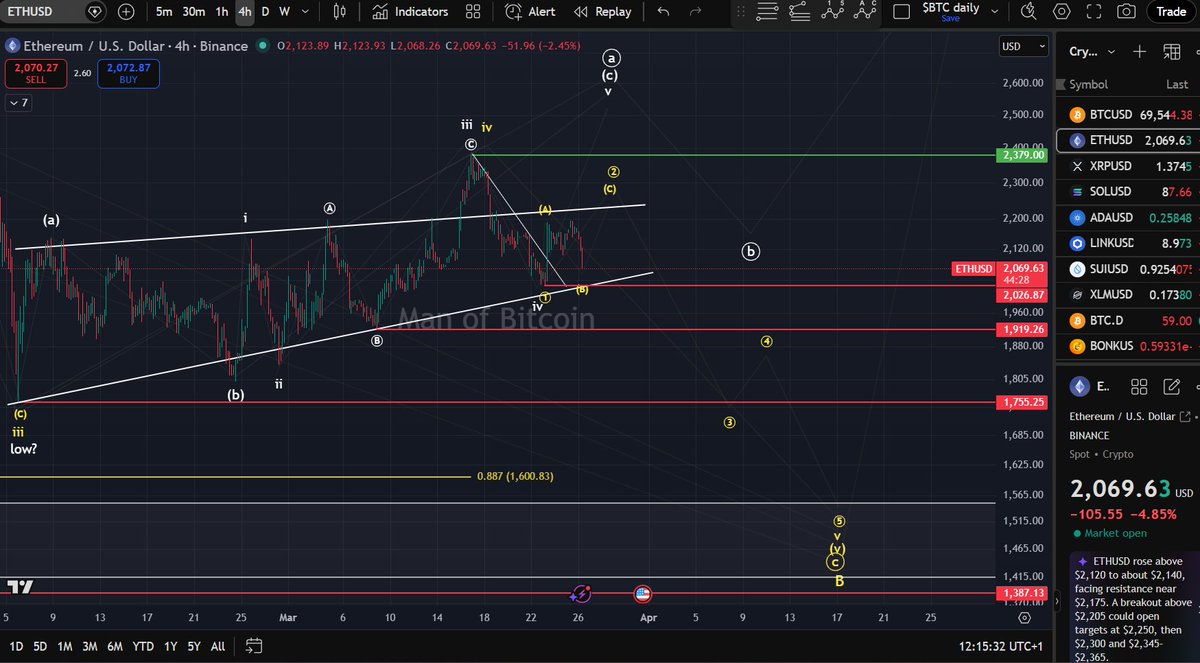The height and width of the screenshot is (663, 1200).
Task: Set date range to 1Y
Action: coord(170,646)
